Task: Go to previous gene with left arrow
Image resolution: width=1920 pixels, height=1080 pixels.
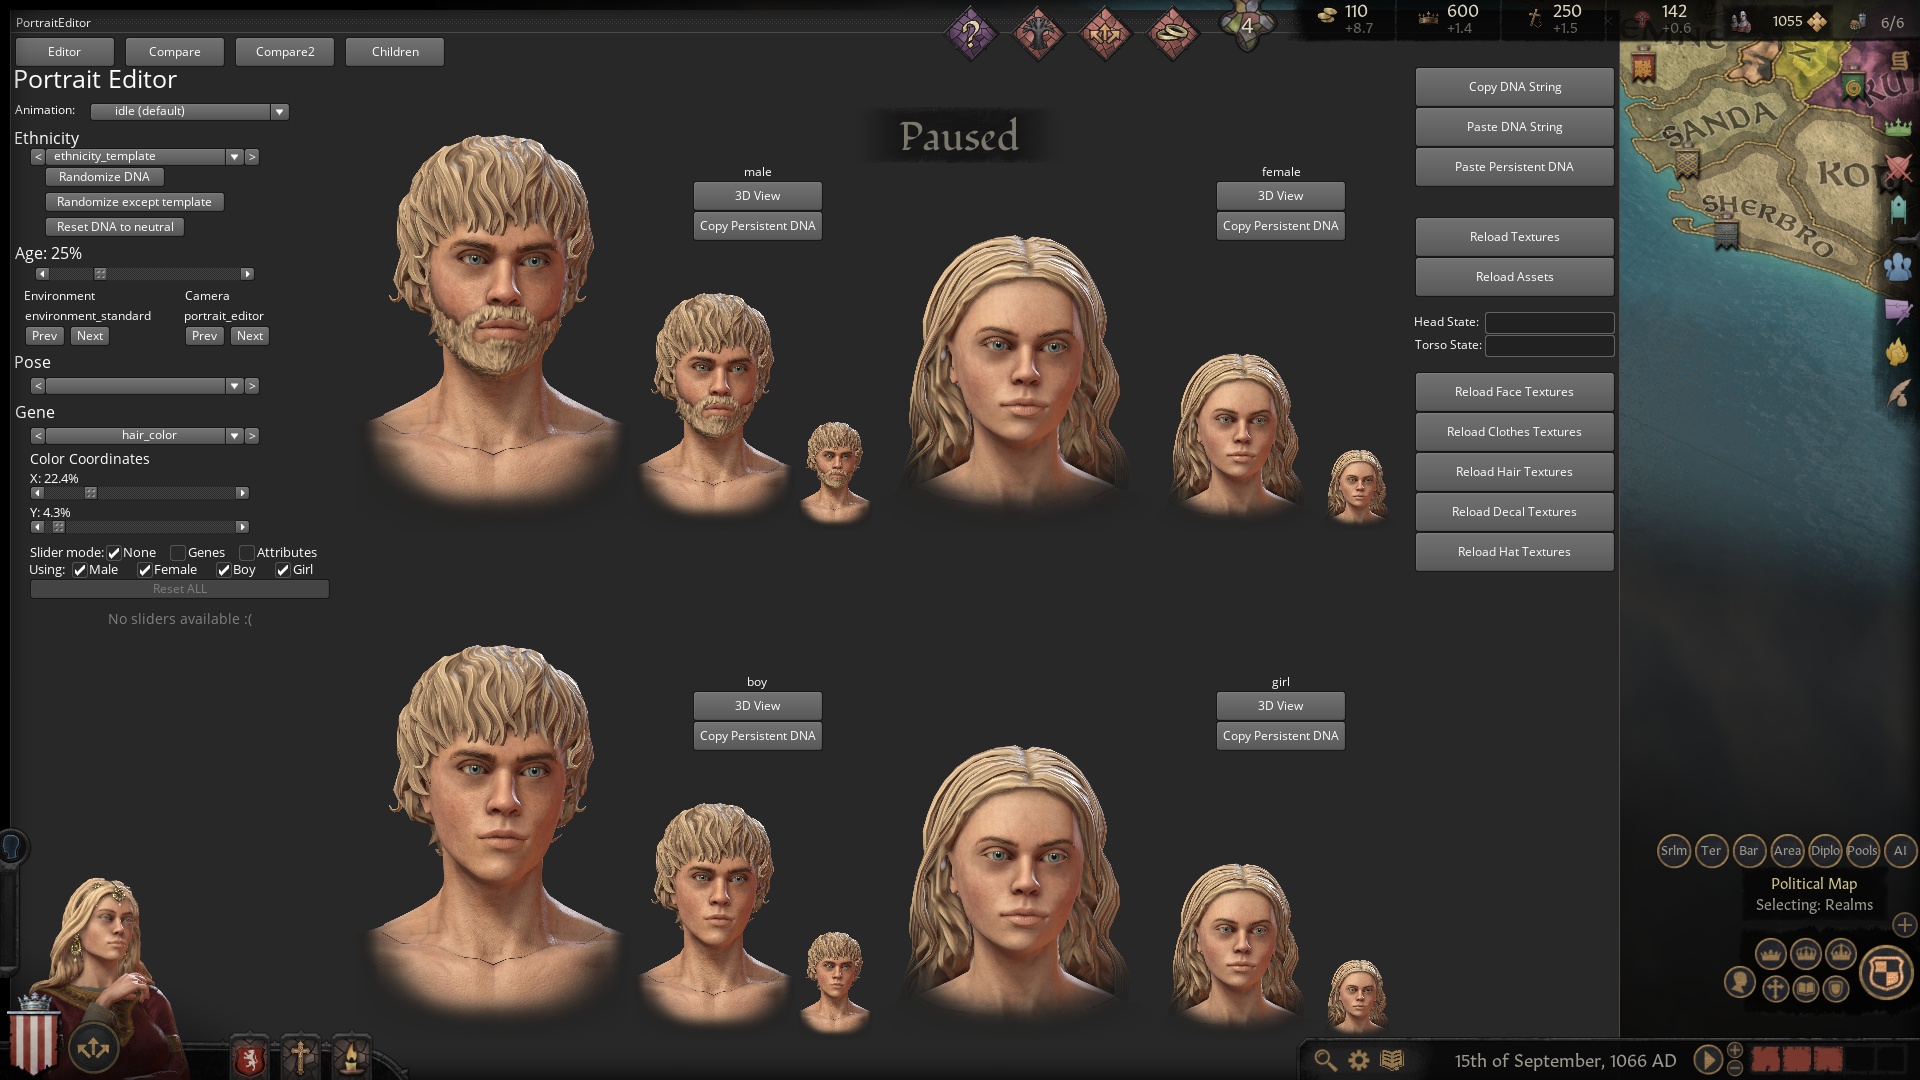Action: pos(38,436)
